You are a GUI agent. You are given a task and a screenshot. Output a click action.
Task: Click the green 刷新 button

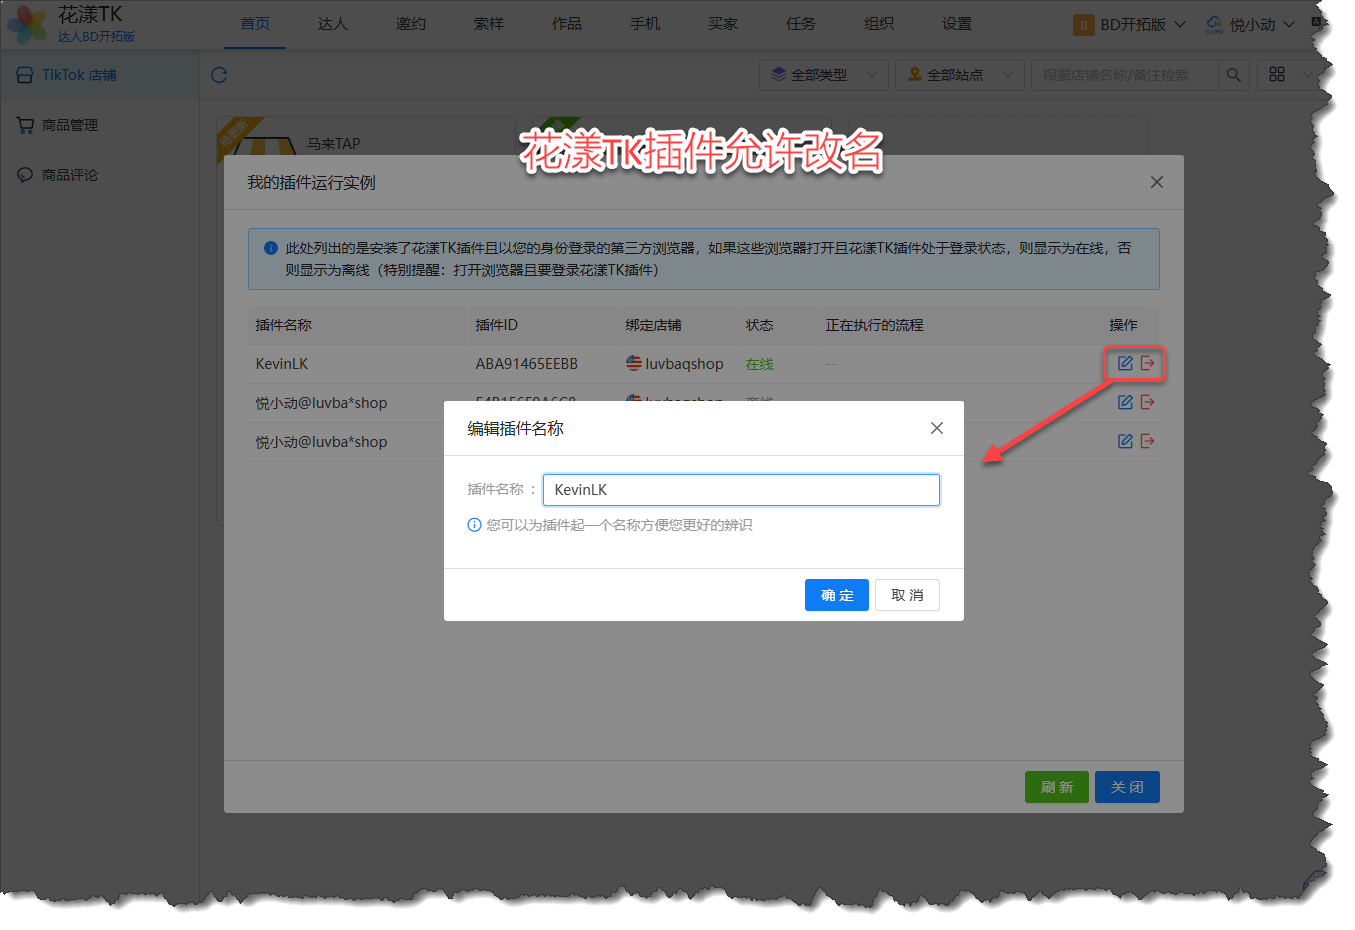[1056, 787]
